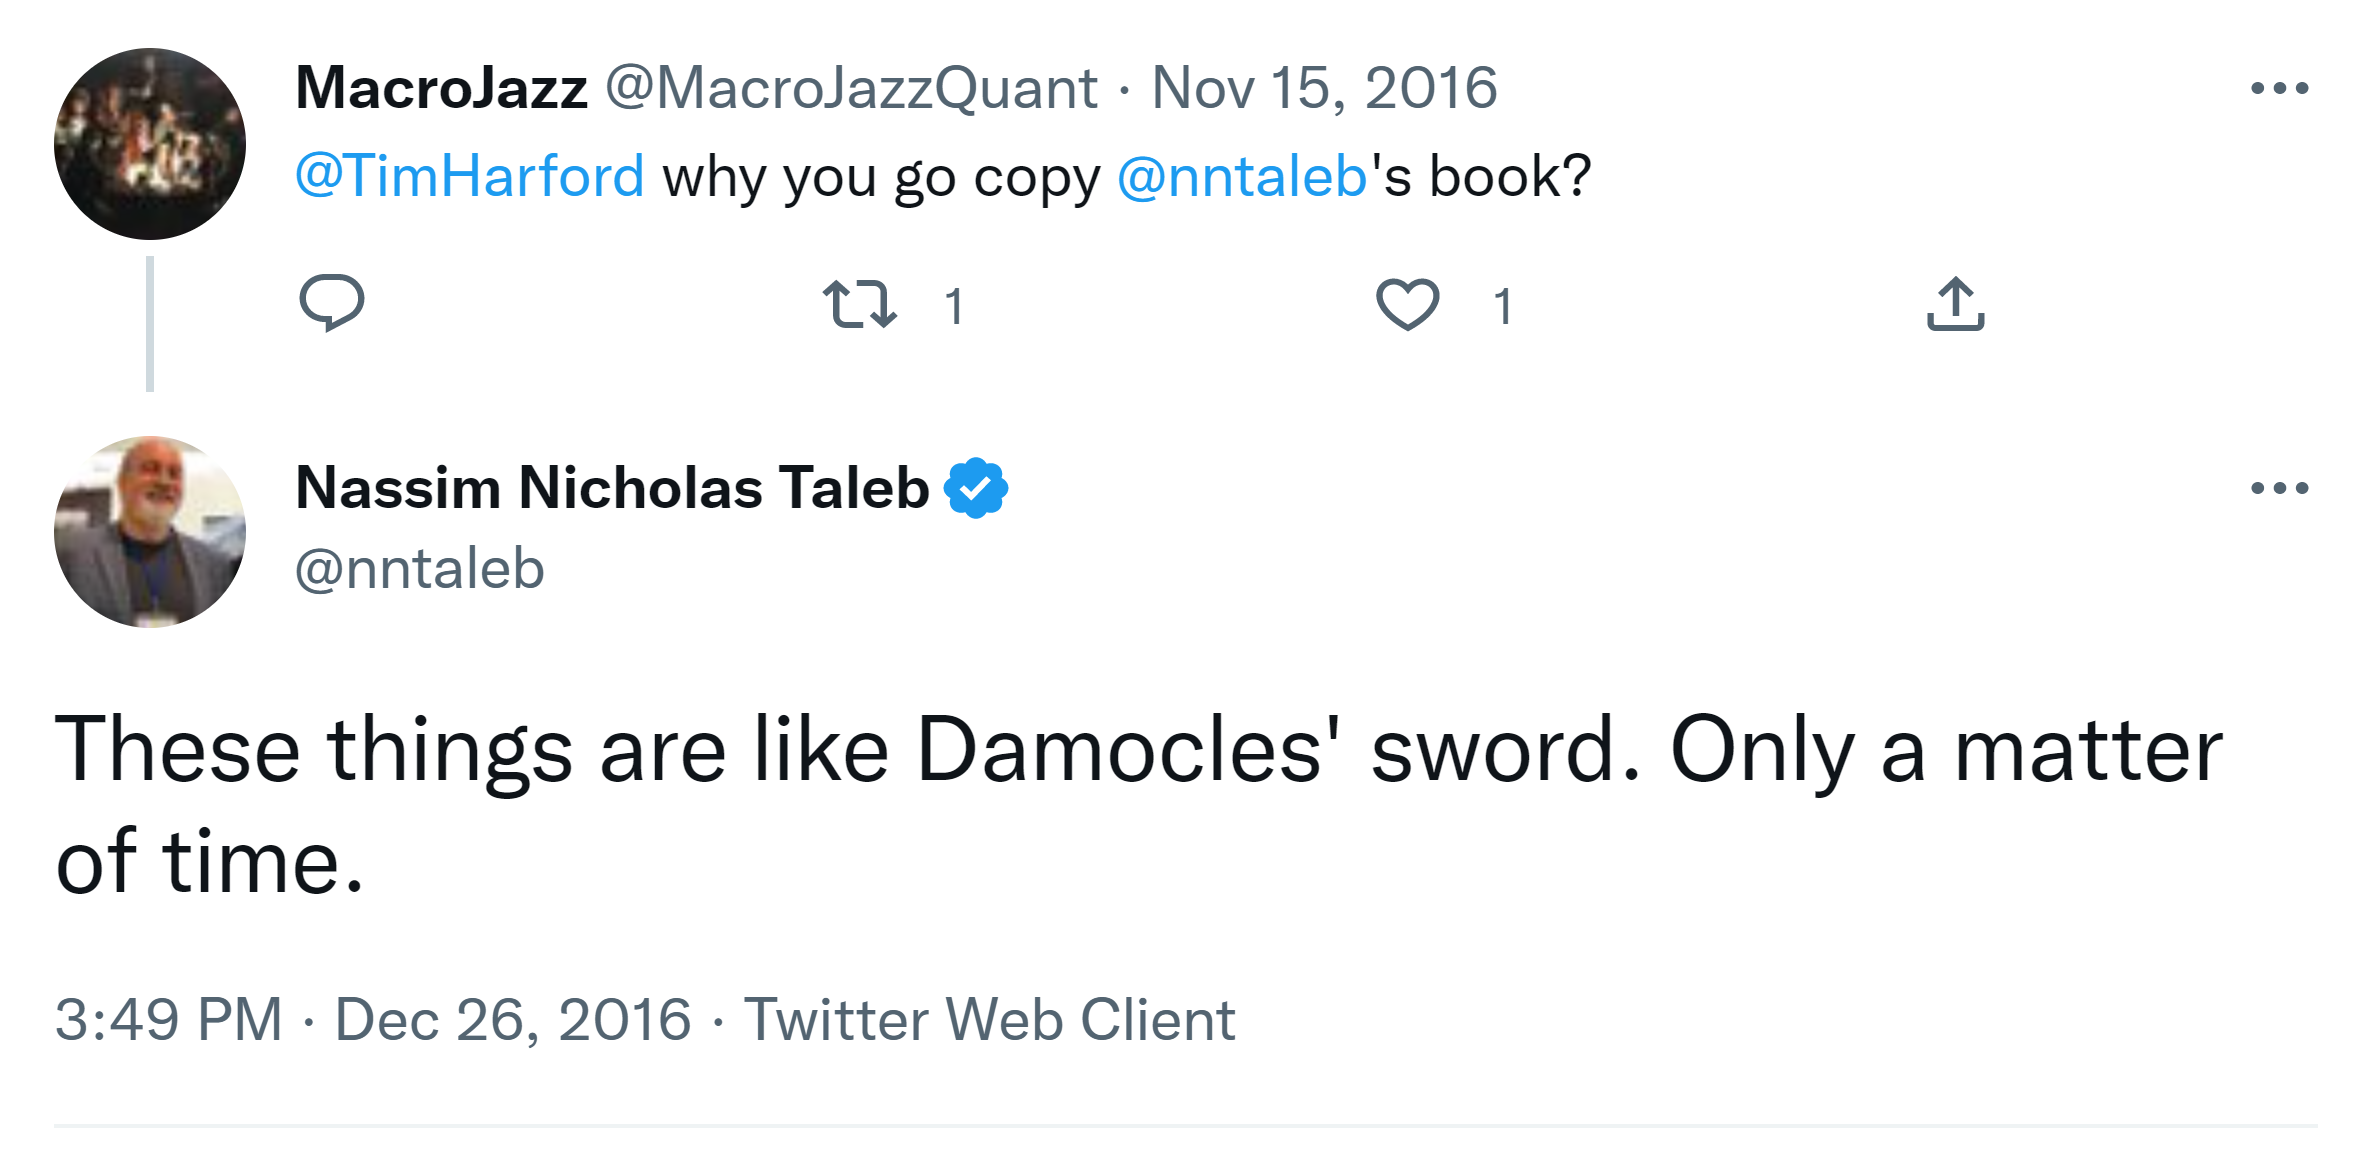Click the @MacroJazzQuant handle
This screenshot has width=2362, height=1165.
tap(851, 88)
